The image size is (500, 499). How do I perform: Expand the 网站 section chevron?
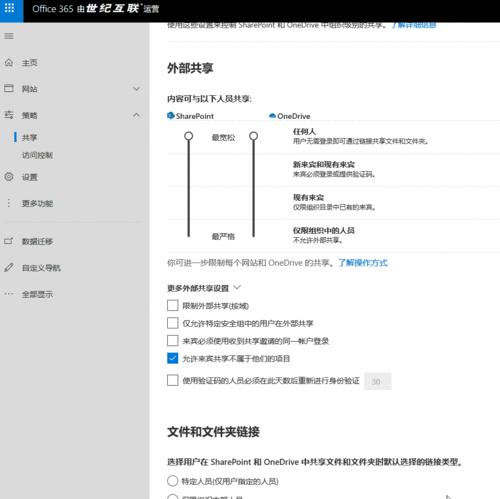[x=136, y=89]
